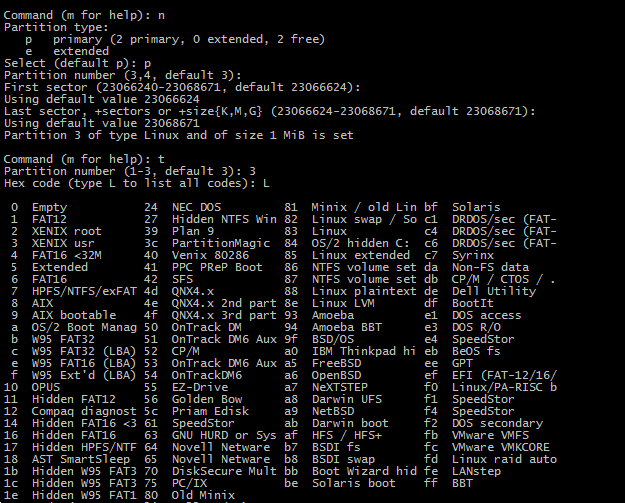
Task: Click the 'Hex code (type L to list all codes)' prompt line
Action: pos(137,183)
